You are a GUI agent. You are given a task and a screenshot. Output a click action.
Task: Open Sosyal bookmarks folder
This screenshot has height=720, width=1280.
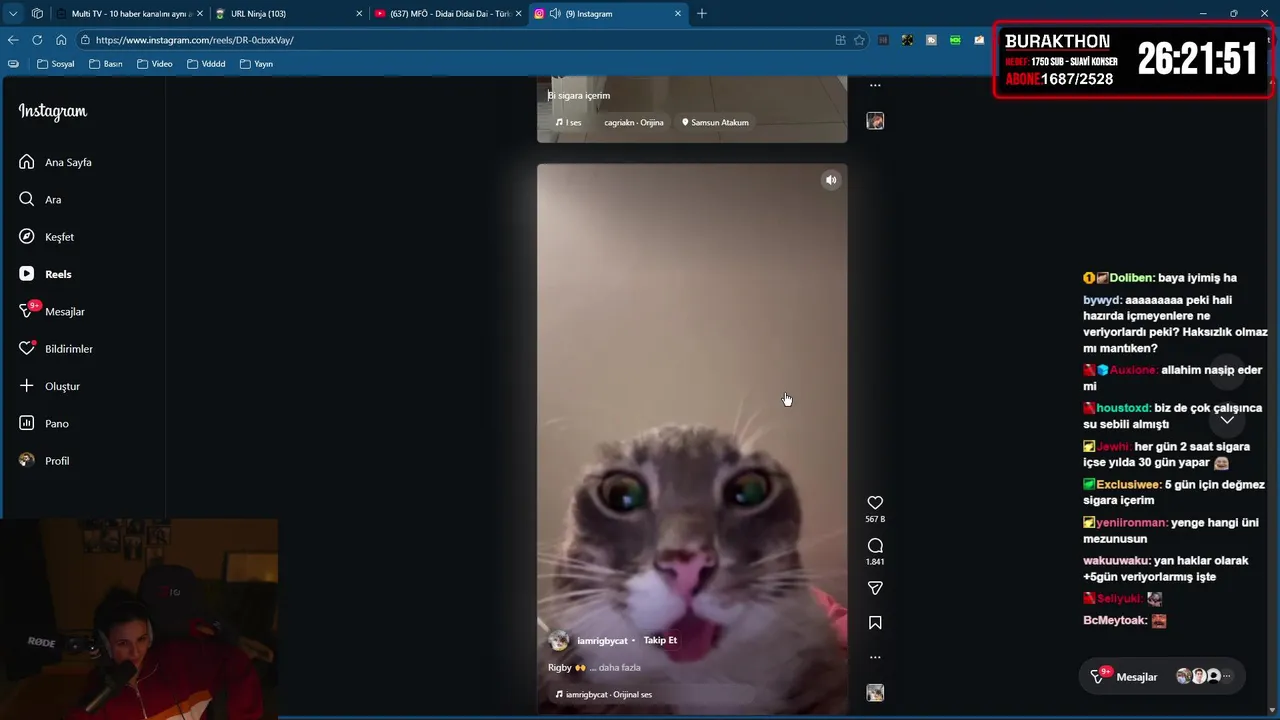pos(56,64)
